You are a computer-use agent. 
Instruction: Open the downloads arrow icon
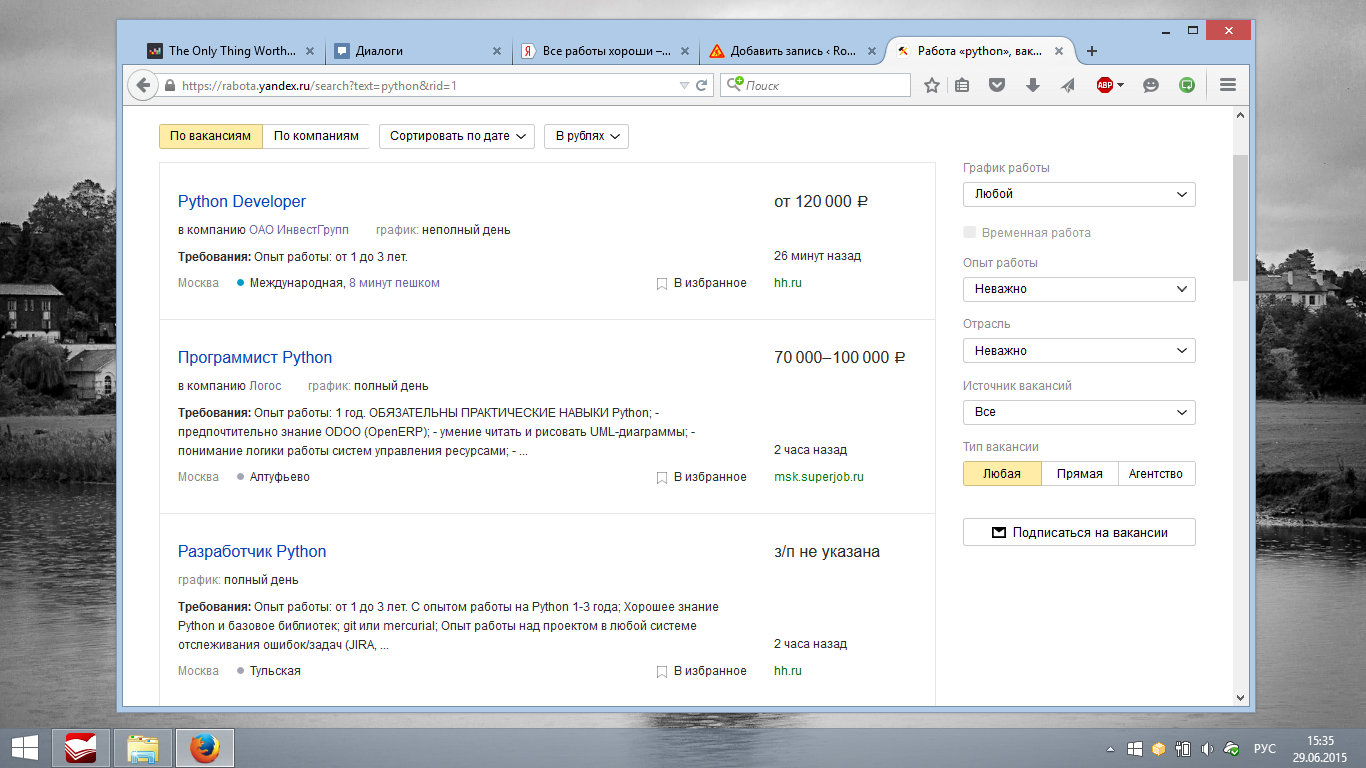(x=1033, y=86)
